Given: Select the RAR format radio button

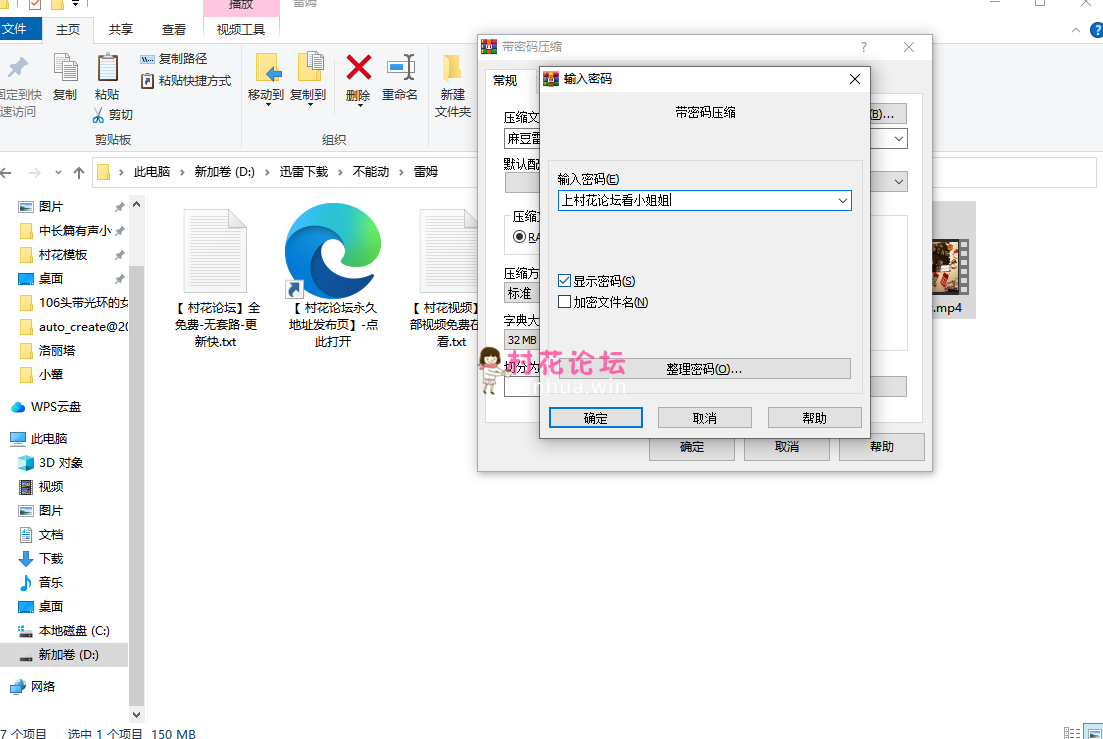Looking at the screenshot, I should [519, 236].
